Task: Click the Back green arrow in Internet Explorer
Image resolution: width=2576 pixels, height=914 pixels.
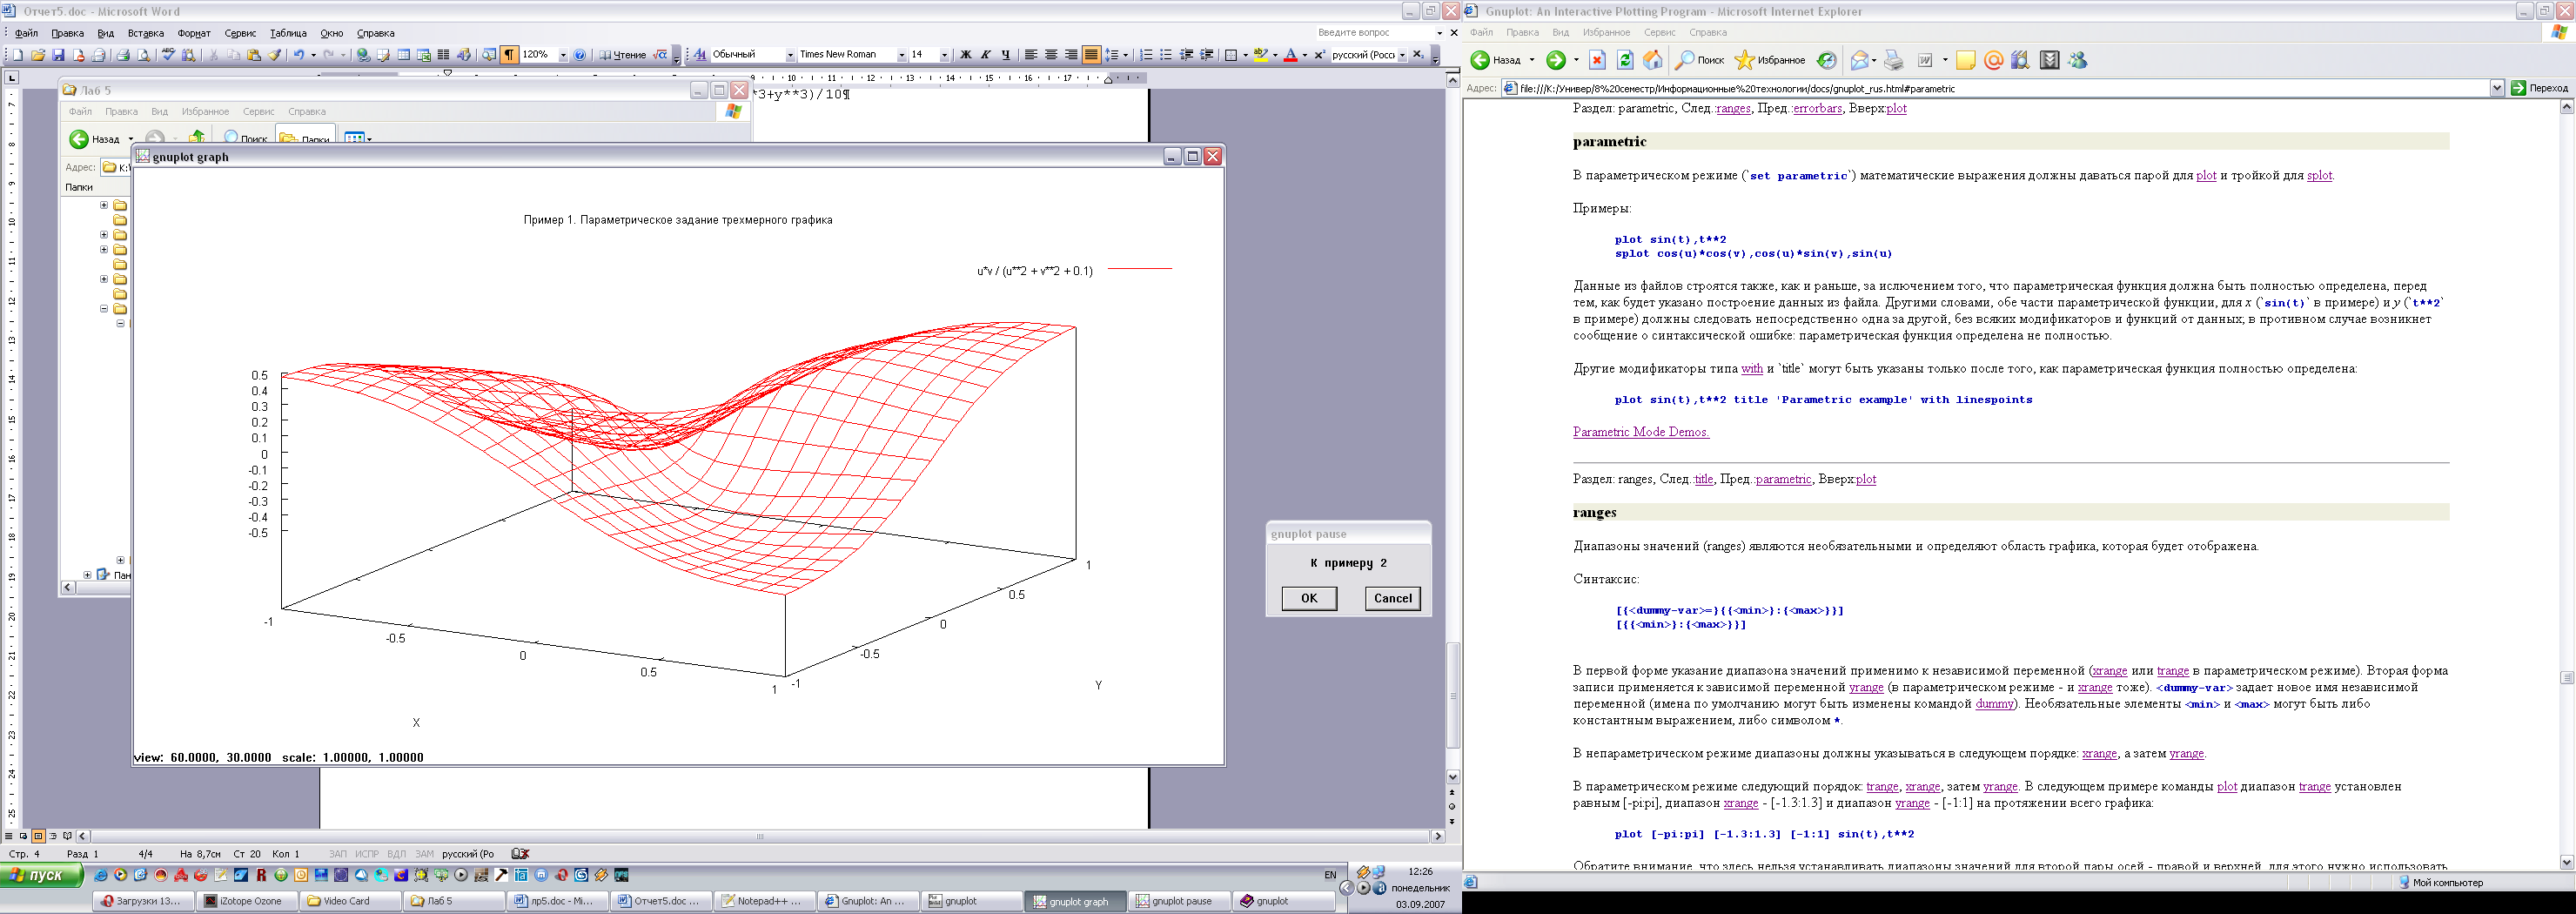Action: pos(1480,60)
